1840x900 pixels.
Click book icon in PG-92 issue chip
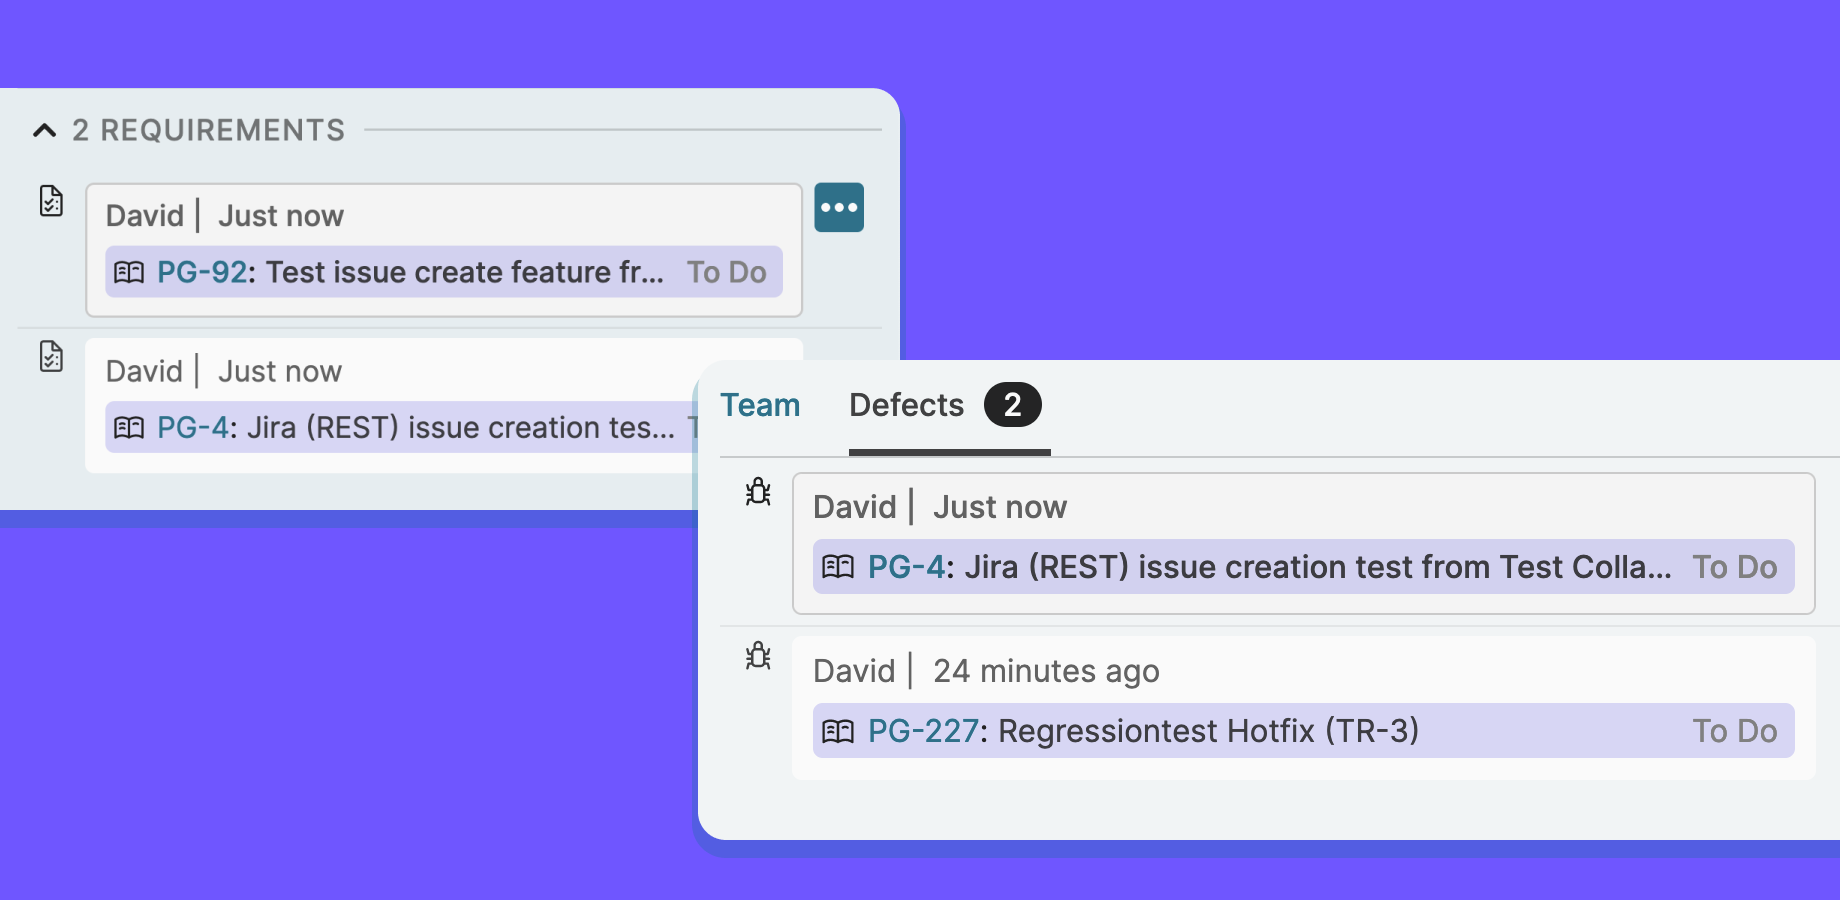(x=129, y=272)
